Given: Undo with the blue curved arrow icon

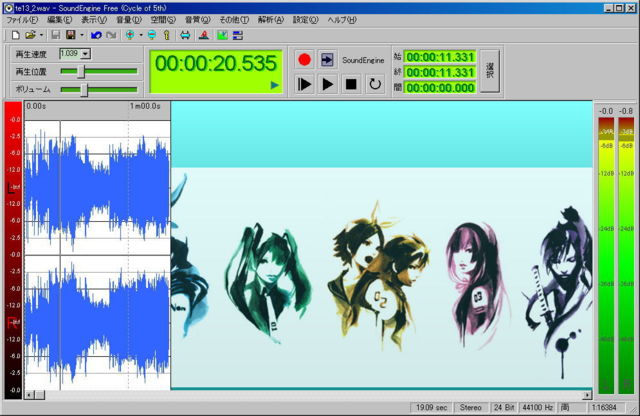Looking at the screenshot, I should pos(96,35).
